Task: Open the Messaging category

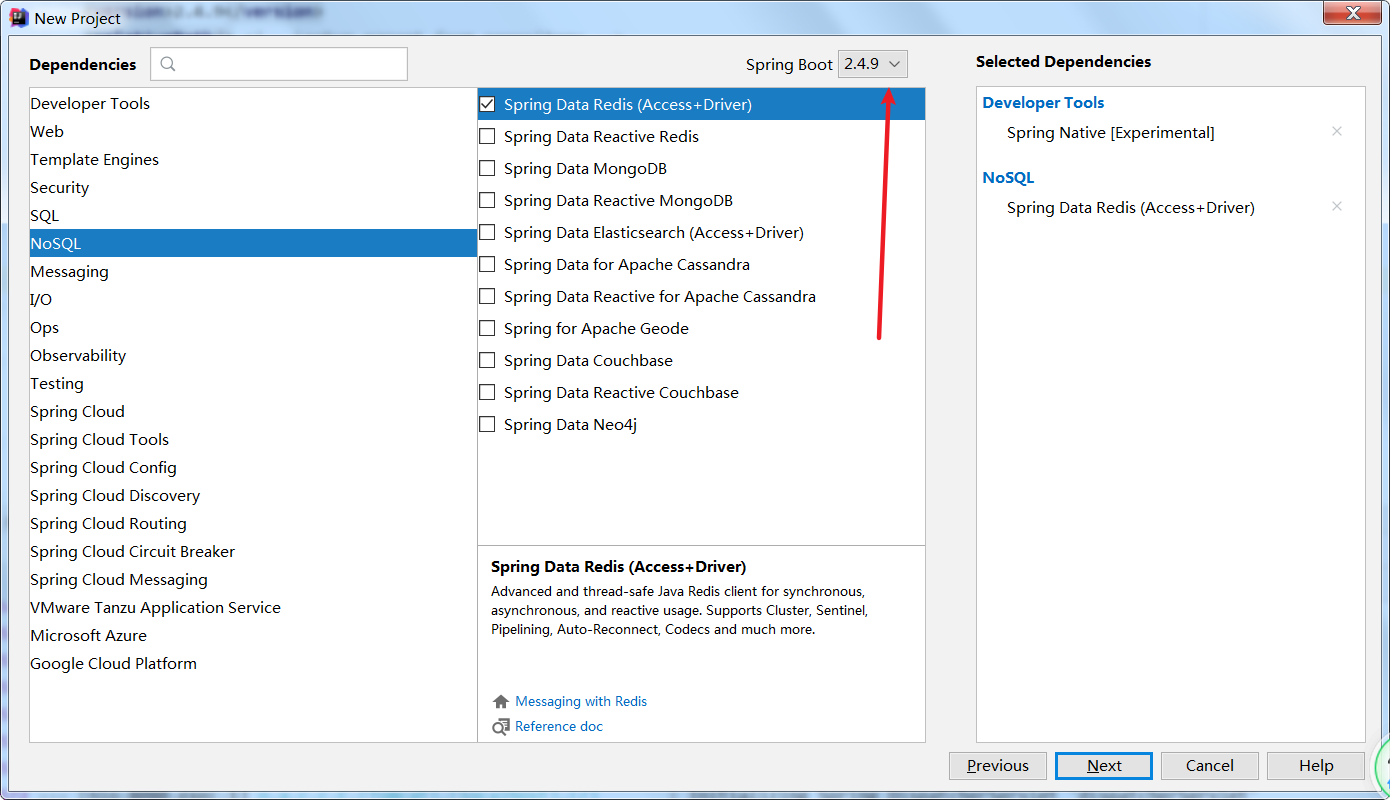Action: [253, 272]
